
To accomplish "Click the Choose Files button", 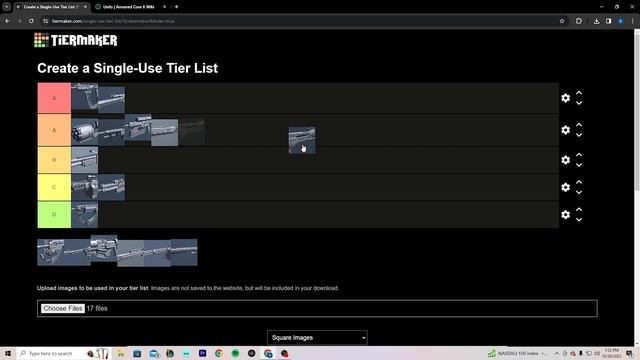I will tap(62, 308).
